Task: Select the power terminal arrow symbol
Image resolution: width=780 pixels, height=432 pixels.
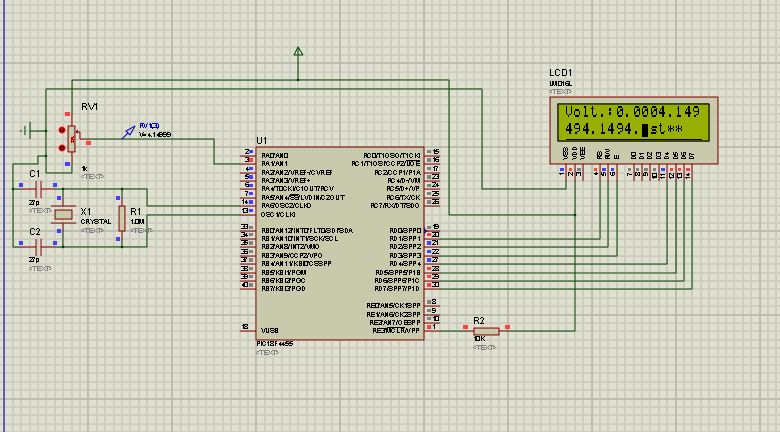Action: 298,51
